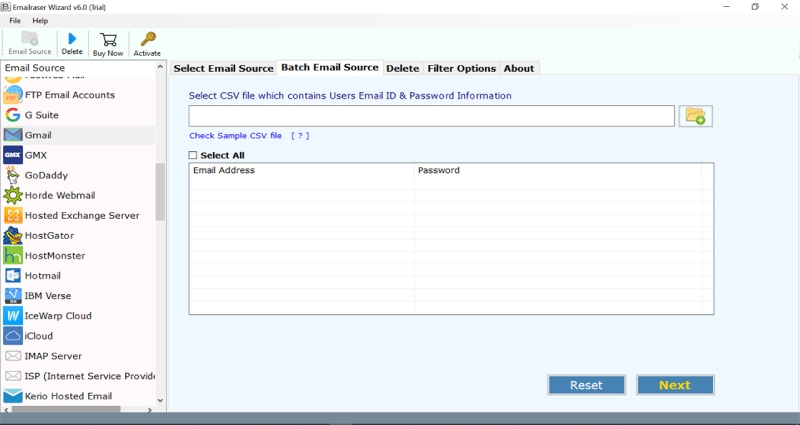Click the 'HostMonster' label
800x425 pixels.
click(x=55, y=256)
